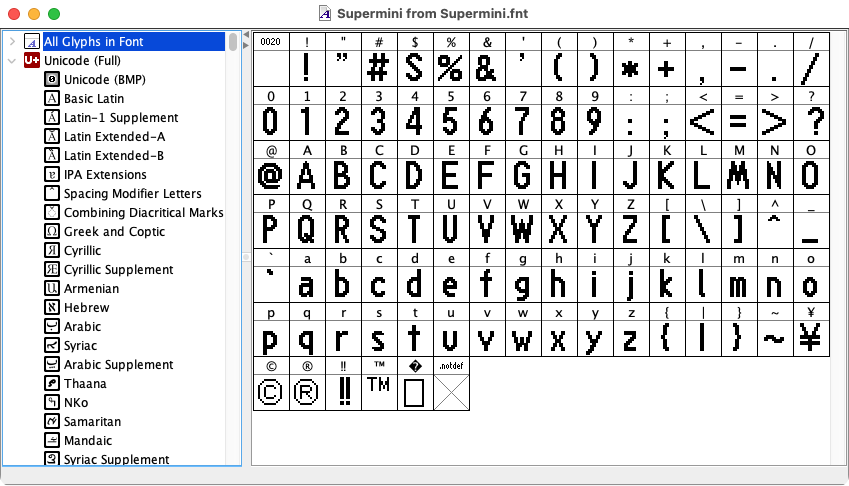The width and height of the screenshot is (849, 486).
Task: Select the digit 0 glyph cell
Action: 271,114
